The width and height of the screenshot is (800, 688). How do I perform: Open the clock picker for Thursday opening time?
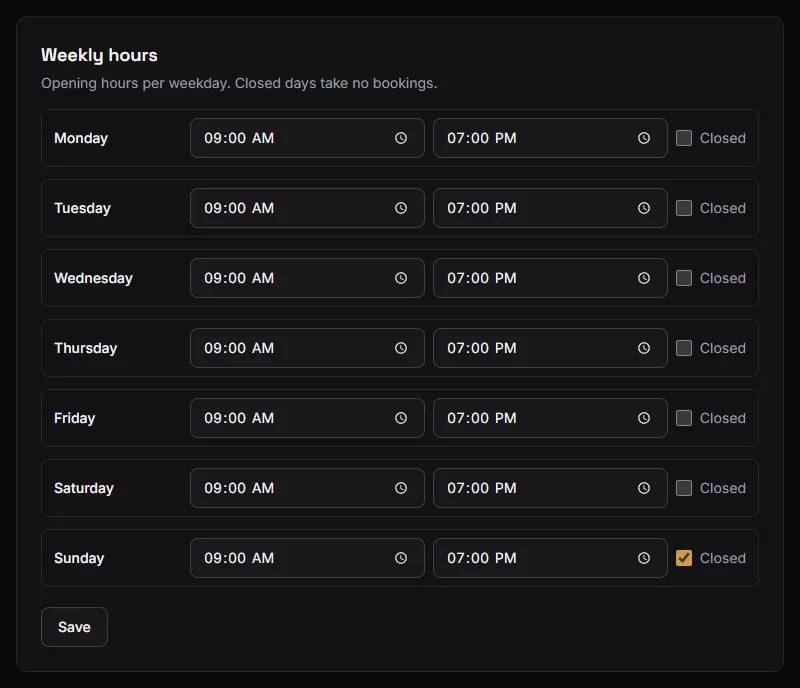point(401,348)
